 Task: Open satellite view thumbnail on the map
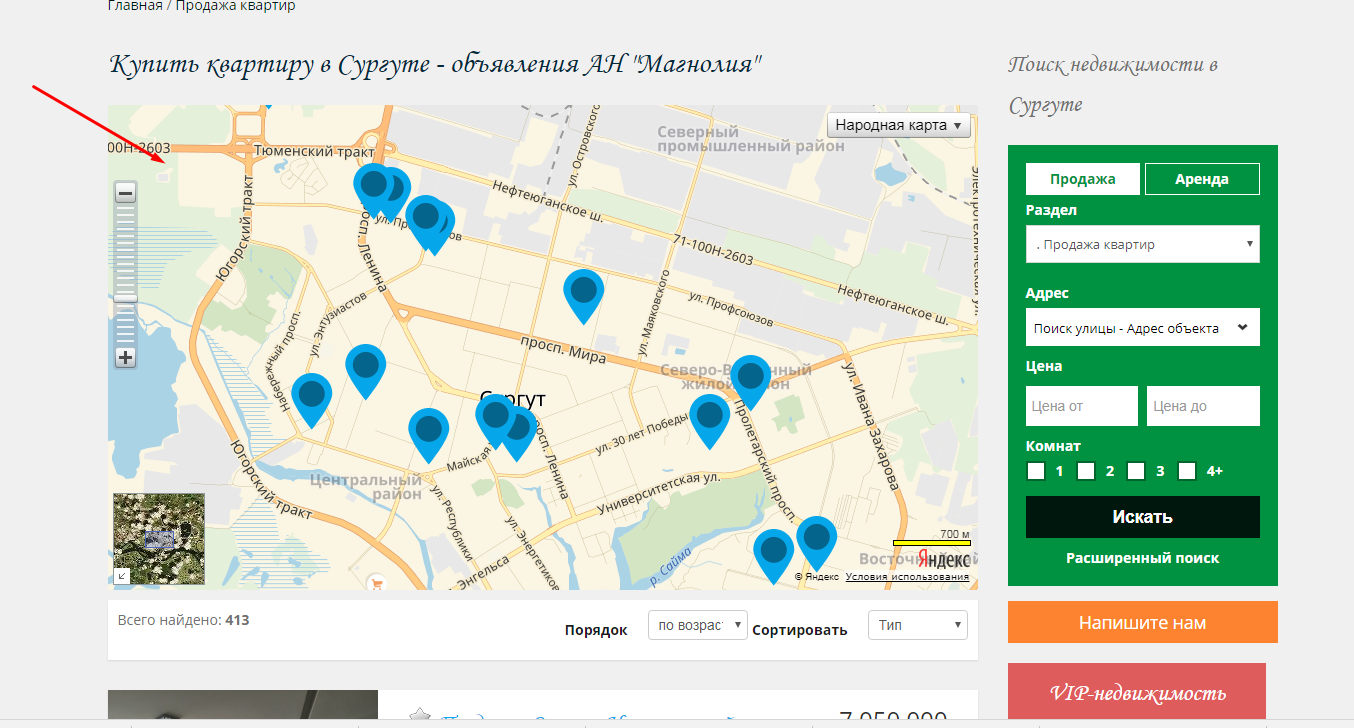coord(159,538)
